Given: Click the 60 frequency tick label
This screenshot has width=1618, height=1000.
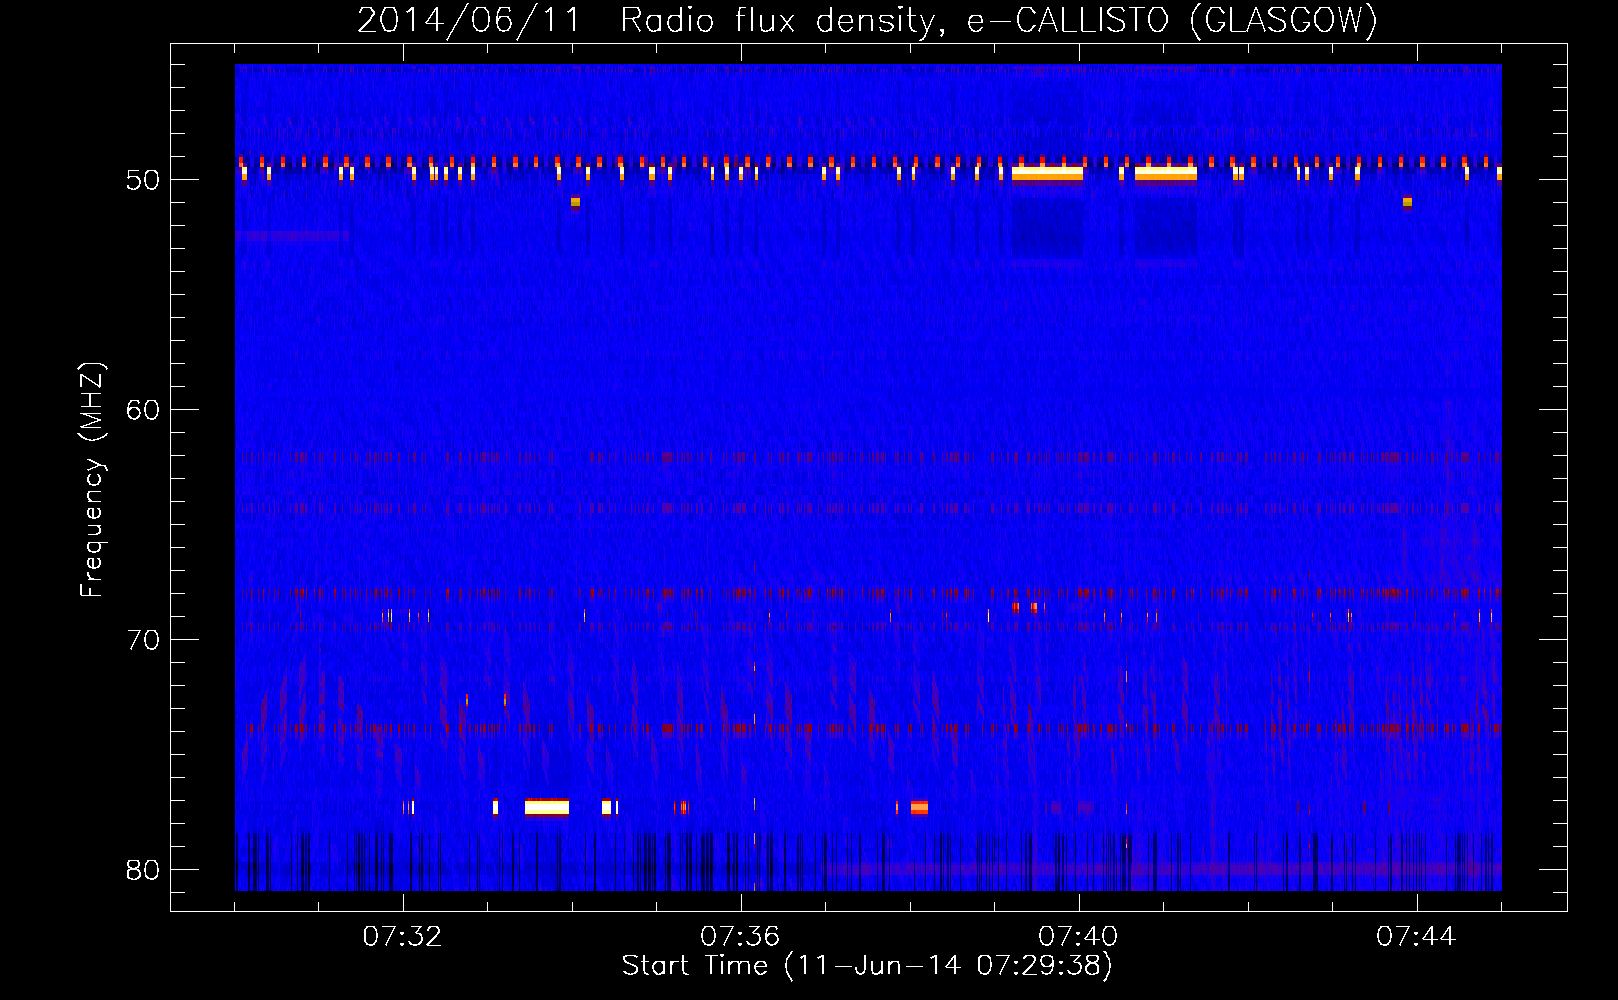Looking at the screenshot, I should click(x=143, y=410).
